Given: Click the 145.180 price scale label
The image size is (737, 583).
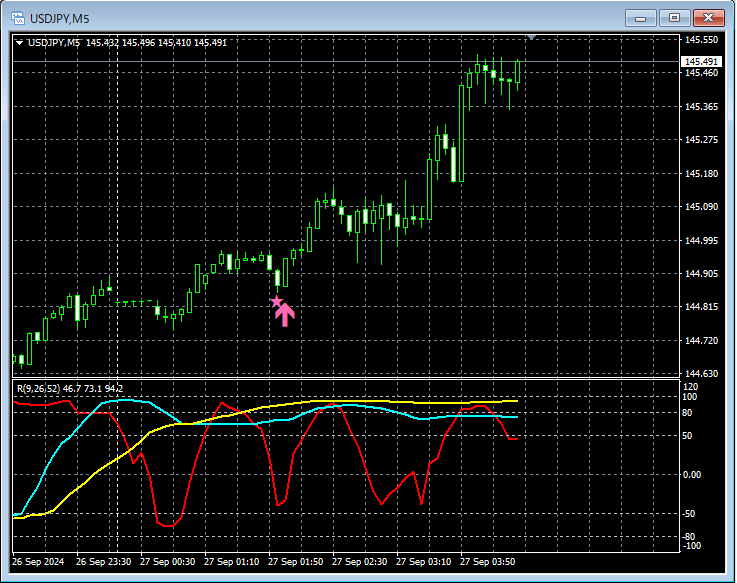Looking at the screenshot, I should [x=701, y=173].
